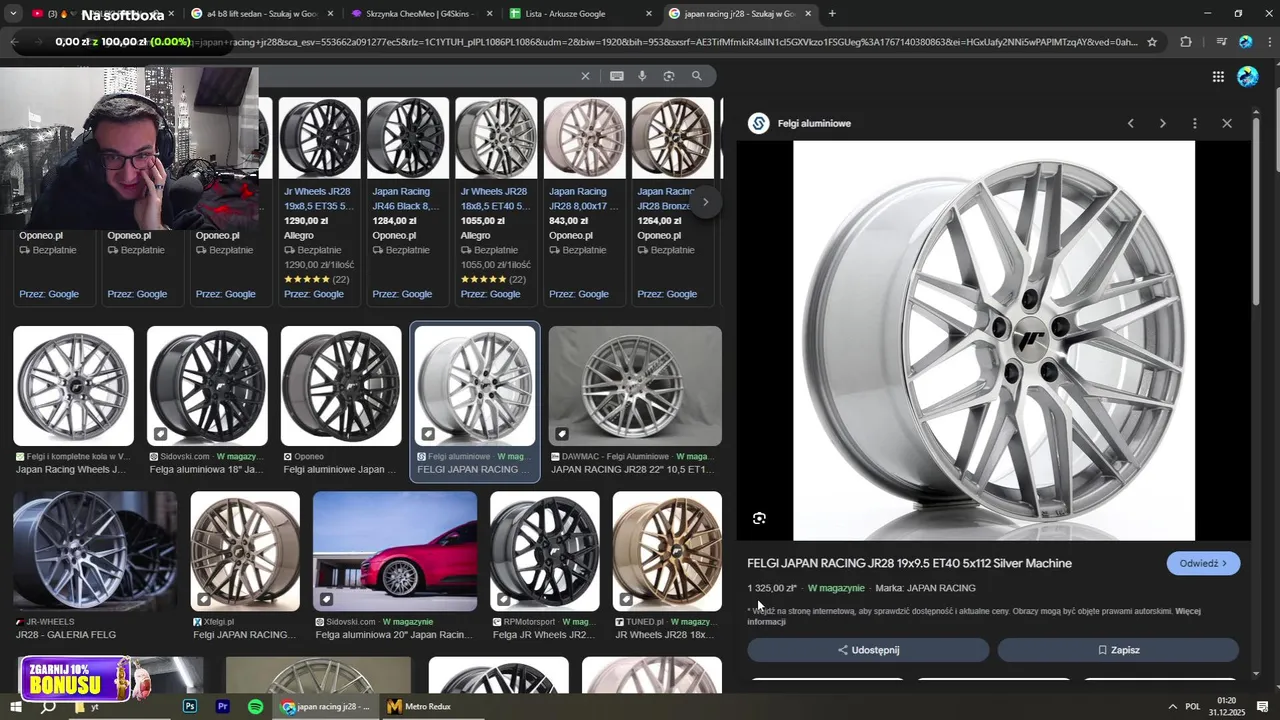Open the notification center icon
This screenshot has height=720, width=1280.
[x=1262, y=706]
